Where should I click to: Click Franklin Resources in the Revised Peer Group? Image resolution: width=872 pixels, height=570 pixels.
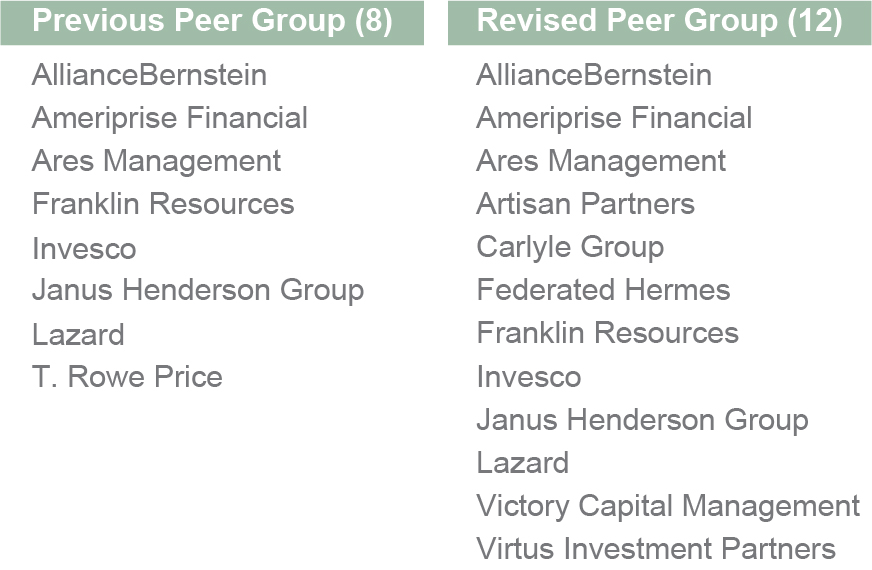pos(607,333)
